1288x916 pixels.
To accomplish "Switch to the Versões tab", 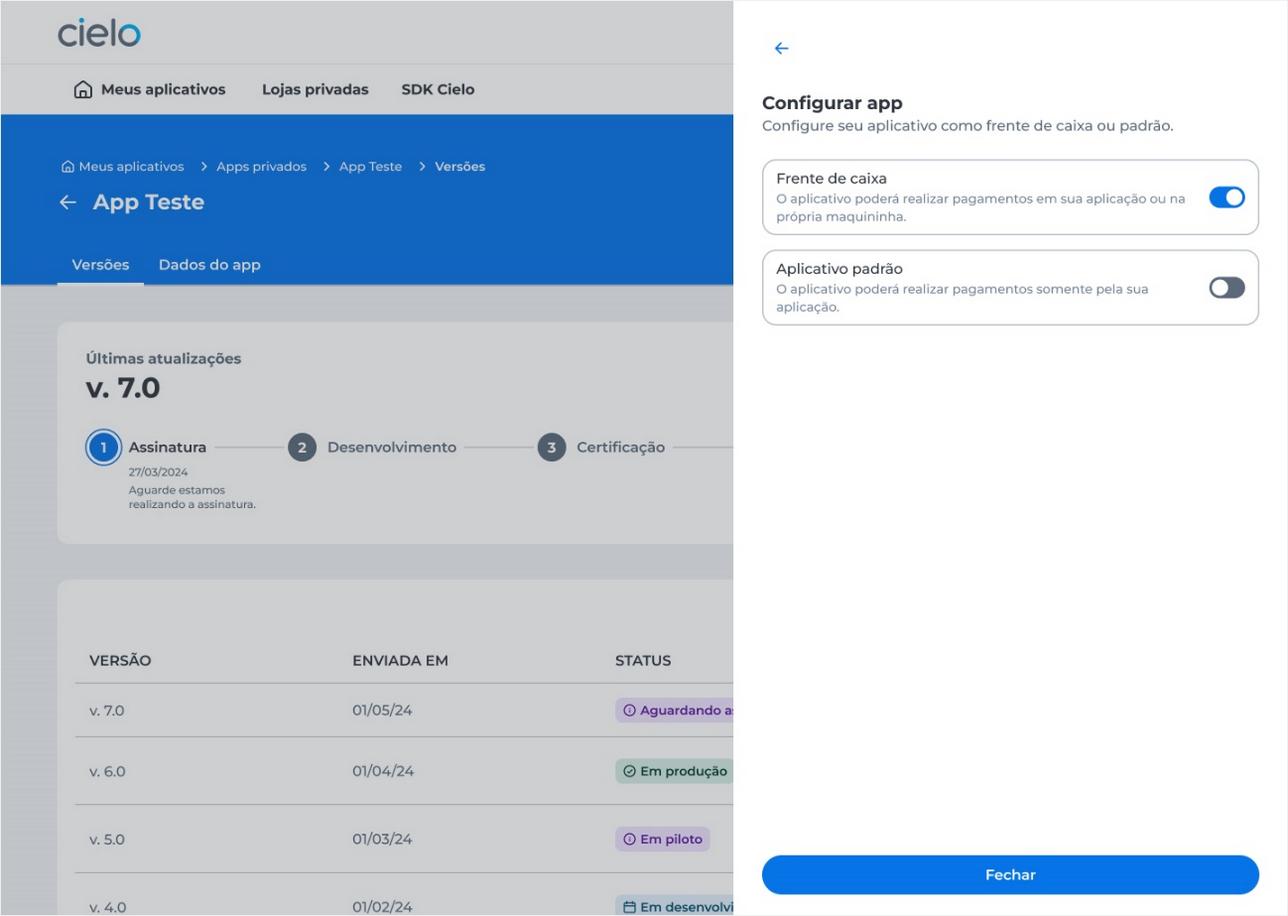I will (x=100, y=265).
